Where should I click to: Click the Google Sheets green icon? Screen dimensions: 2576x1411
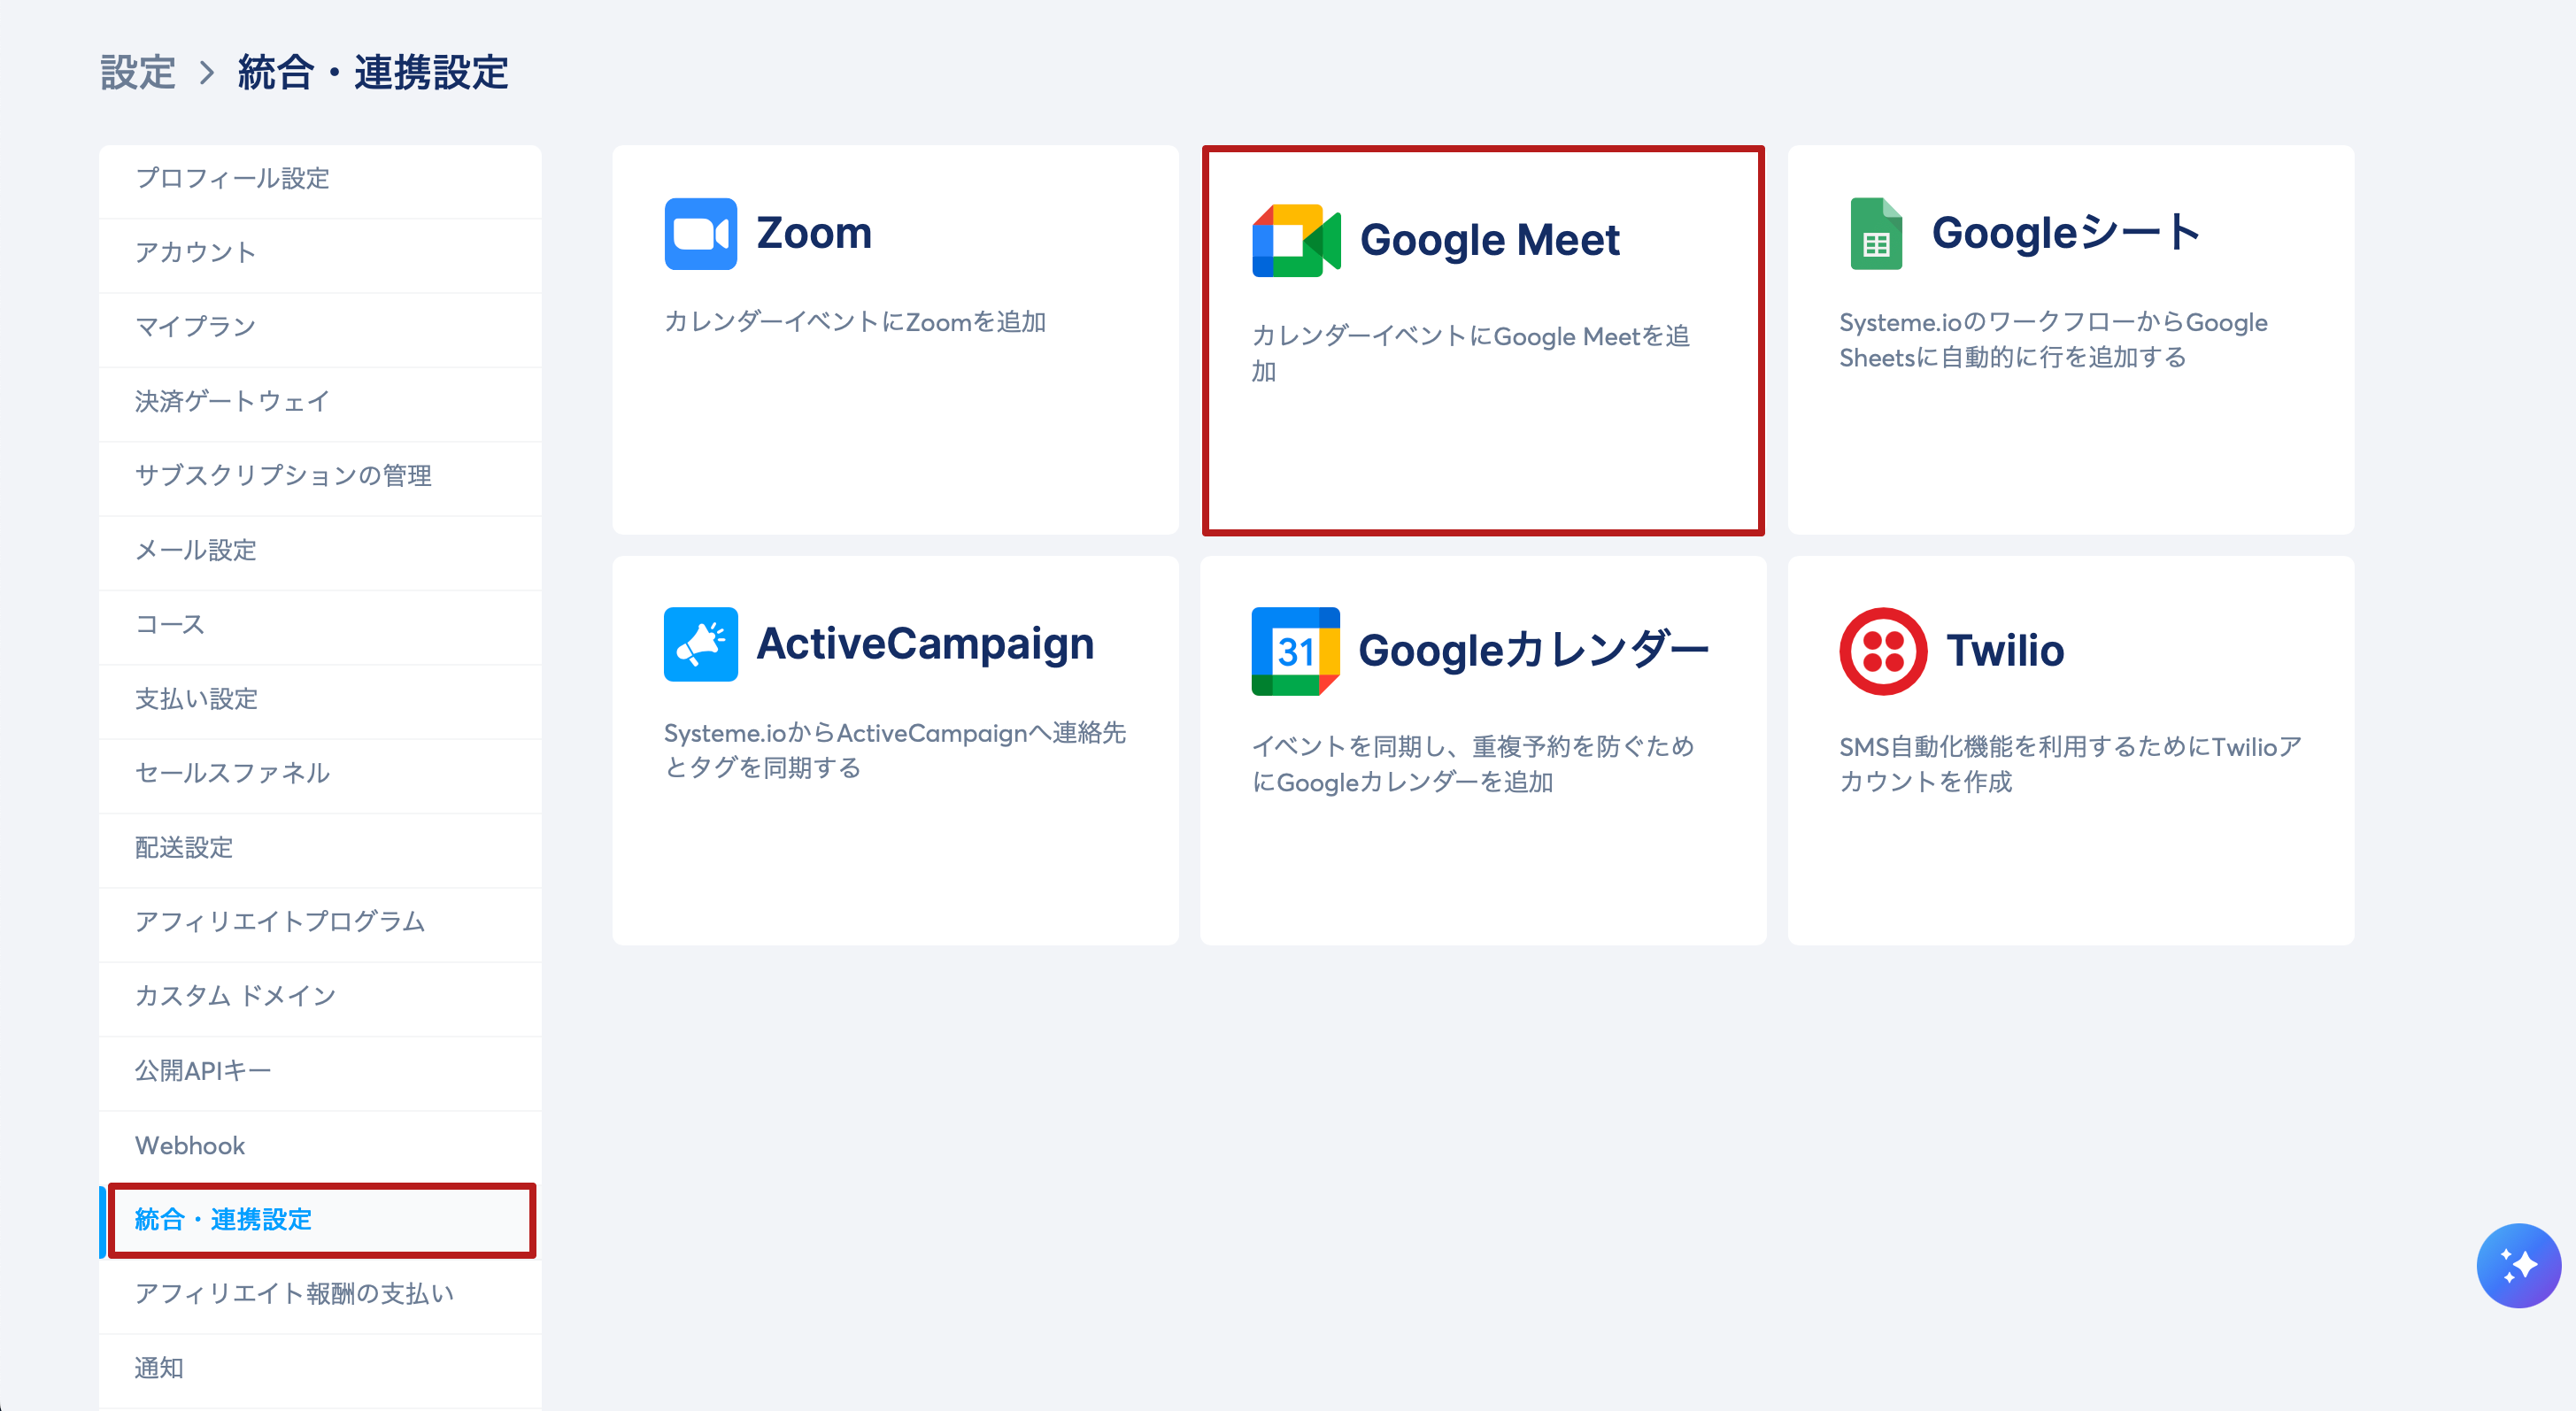click(x=1875, y=234)
